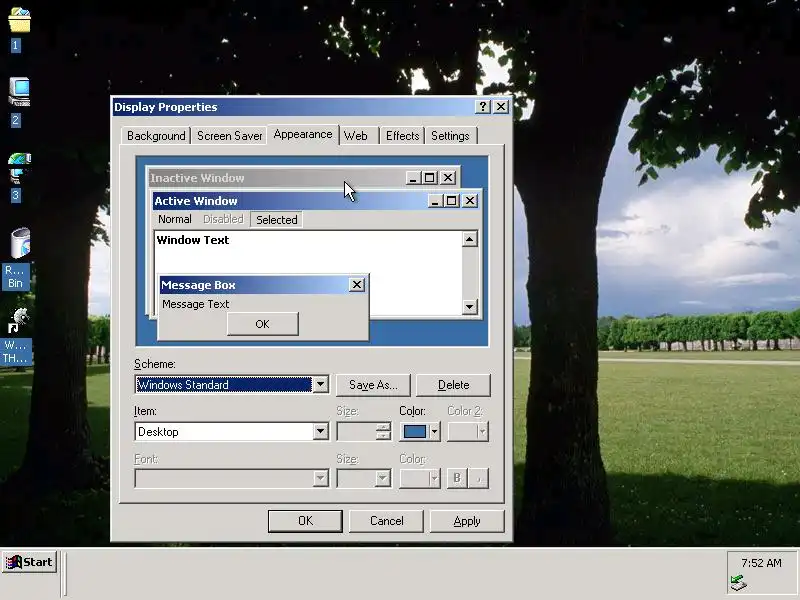Click the preview scrollbar up arrow
The width and height of the screenshot is (800, 600).
tap(469, 239)
